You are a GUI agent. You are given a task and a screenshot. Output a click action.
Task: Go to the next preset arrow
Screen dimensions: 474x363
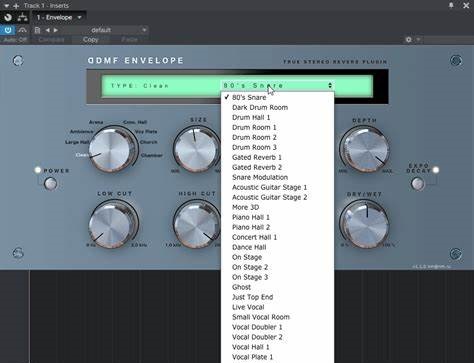(x=56, y=30)
